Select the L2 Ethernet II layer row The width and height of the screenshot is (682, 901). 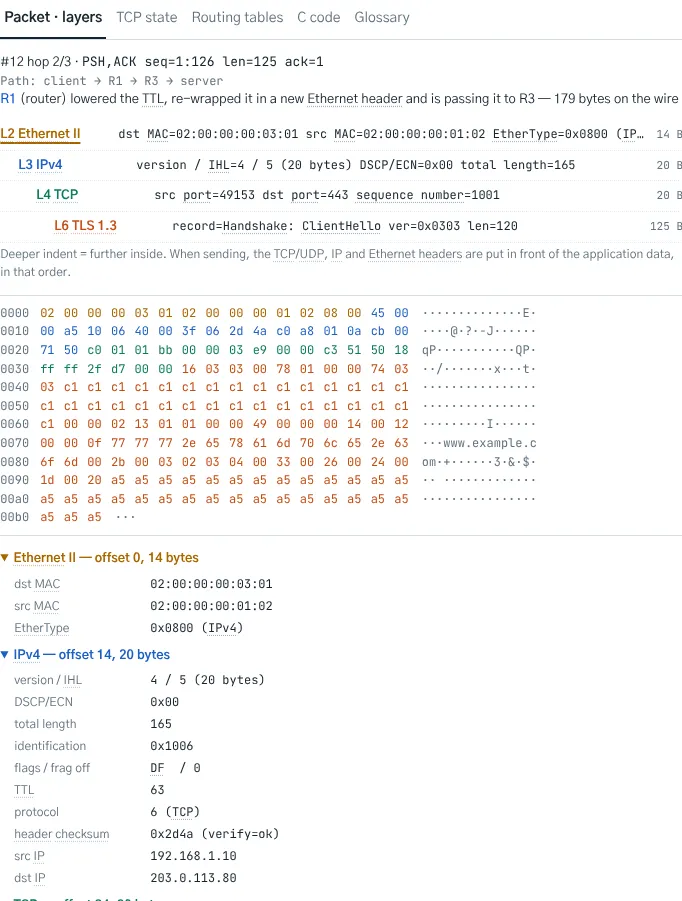point(341,134)
